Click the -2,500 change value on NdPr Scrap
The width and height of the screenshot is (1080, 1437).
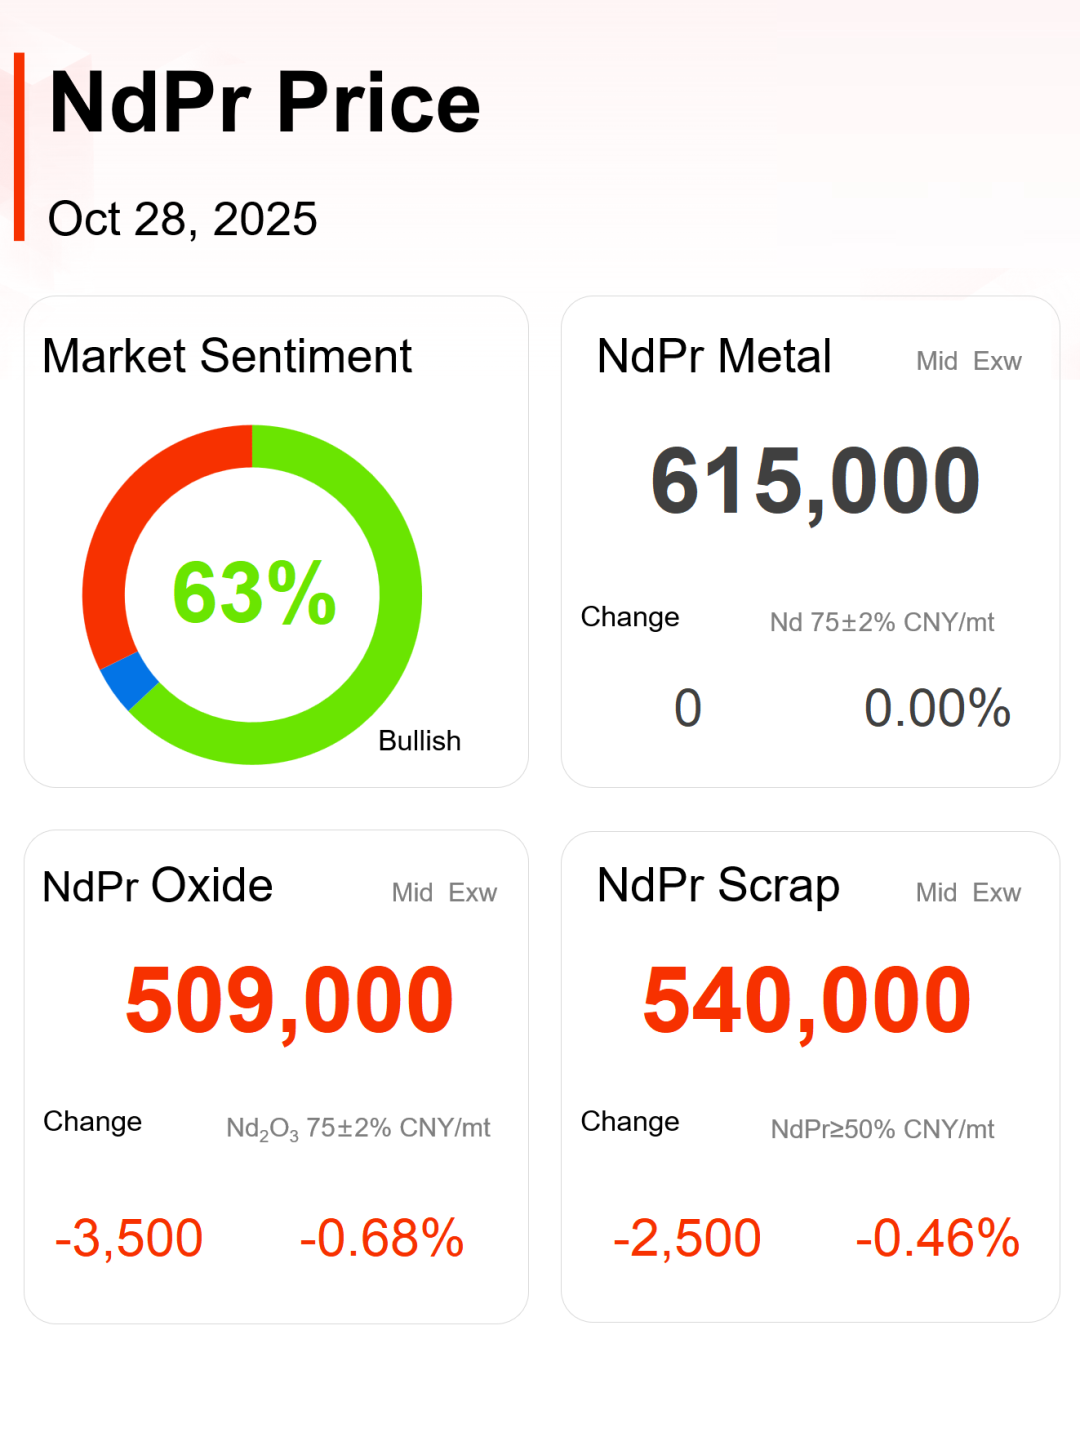click(687, 1238)
